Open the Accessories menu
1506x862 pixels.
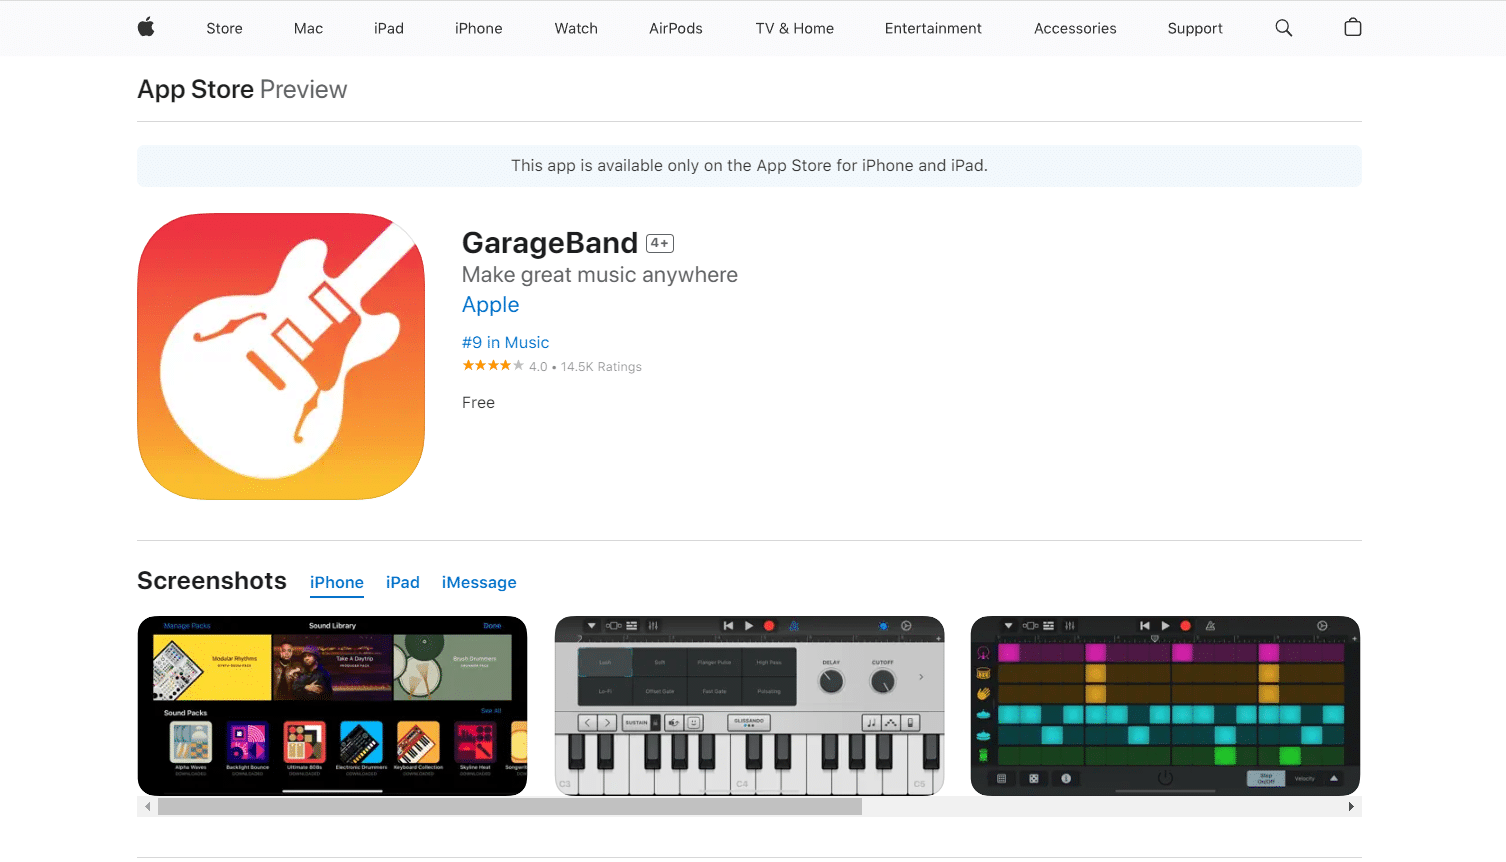(x=1075, y=28)
